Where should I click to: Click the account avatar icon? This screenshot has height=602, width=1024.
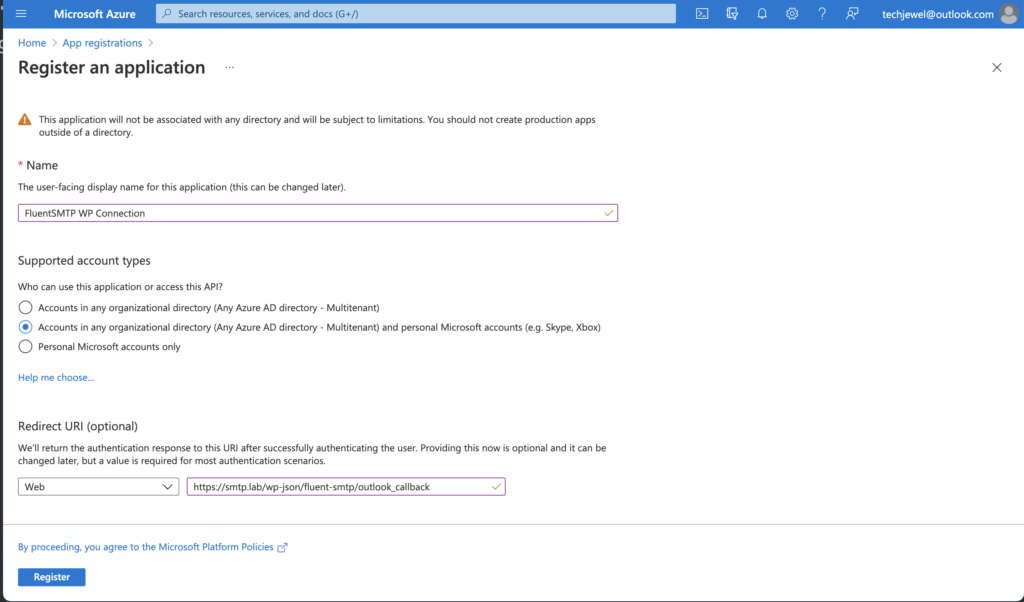(x=1010, y=14)
